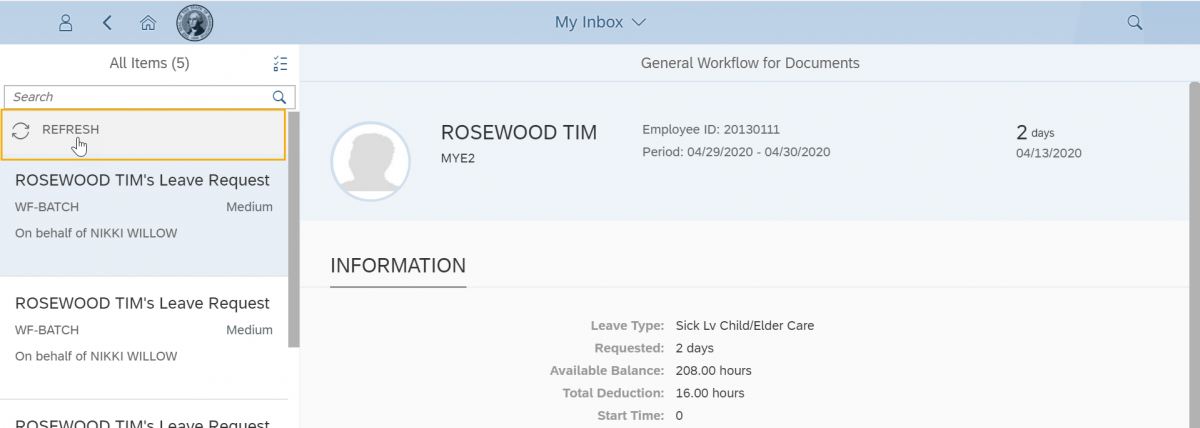Select the highlighted first ROSEWOOD TIM's Leave Request
1200x428 pixels.
pyautogui.click(x=143, y=181)
